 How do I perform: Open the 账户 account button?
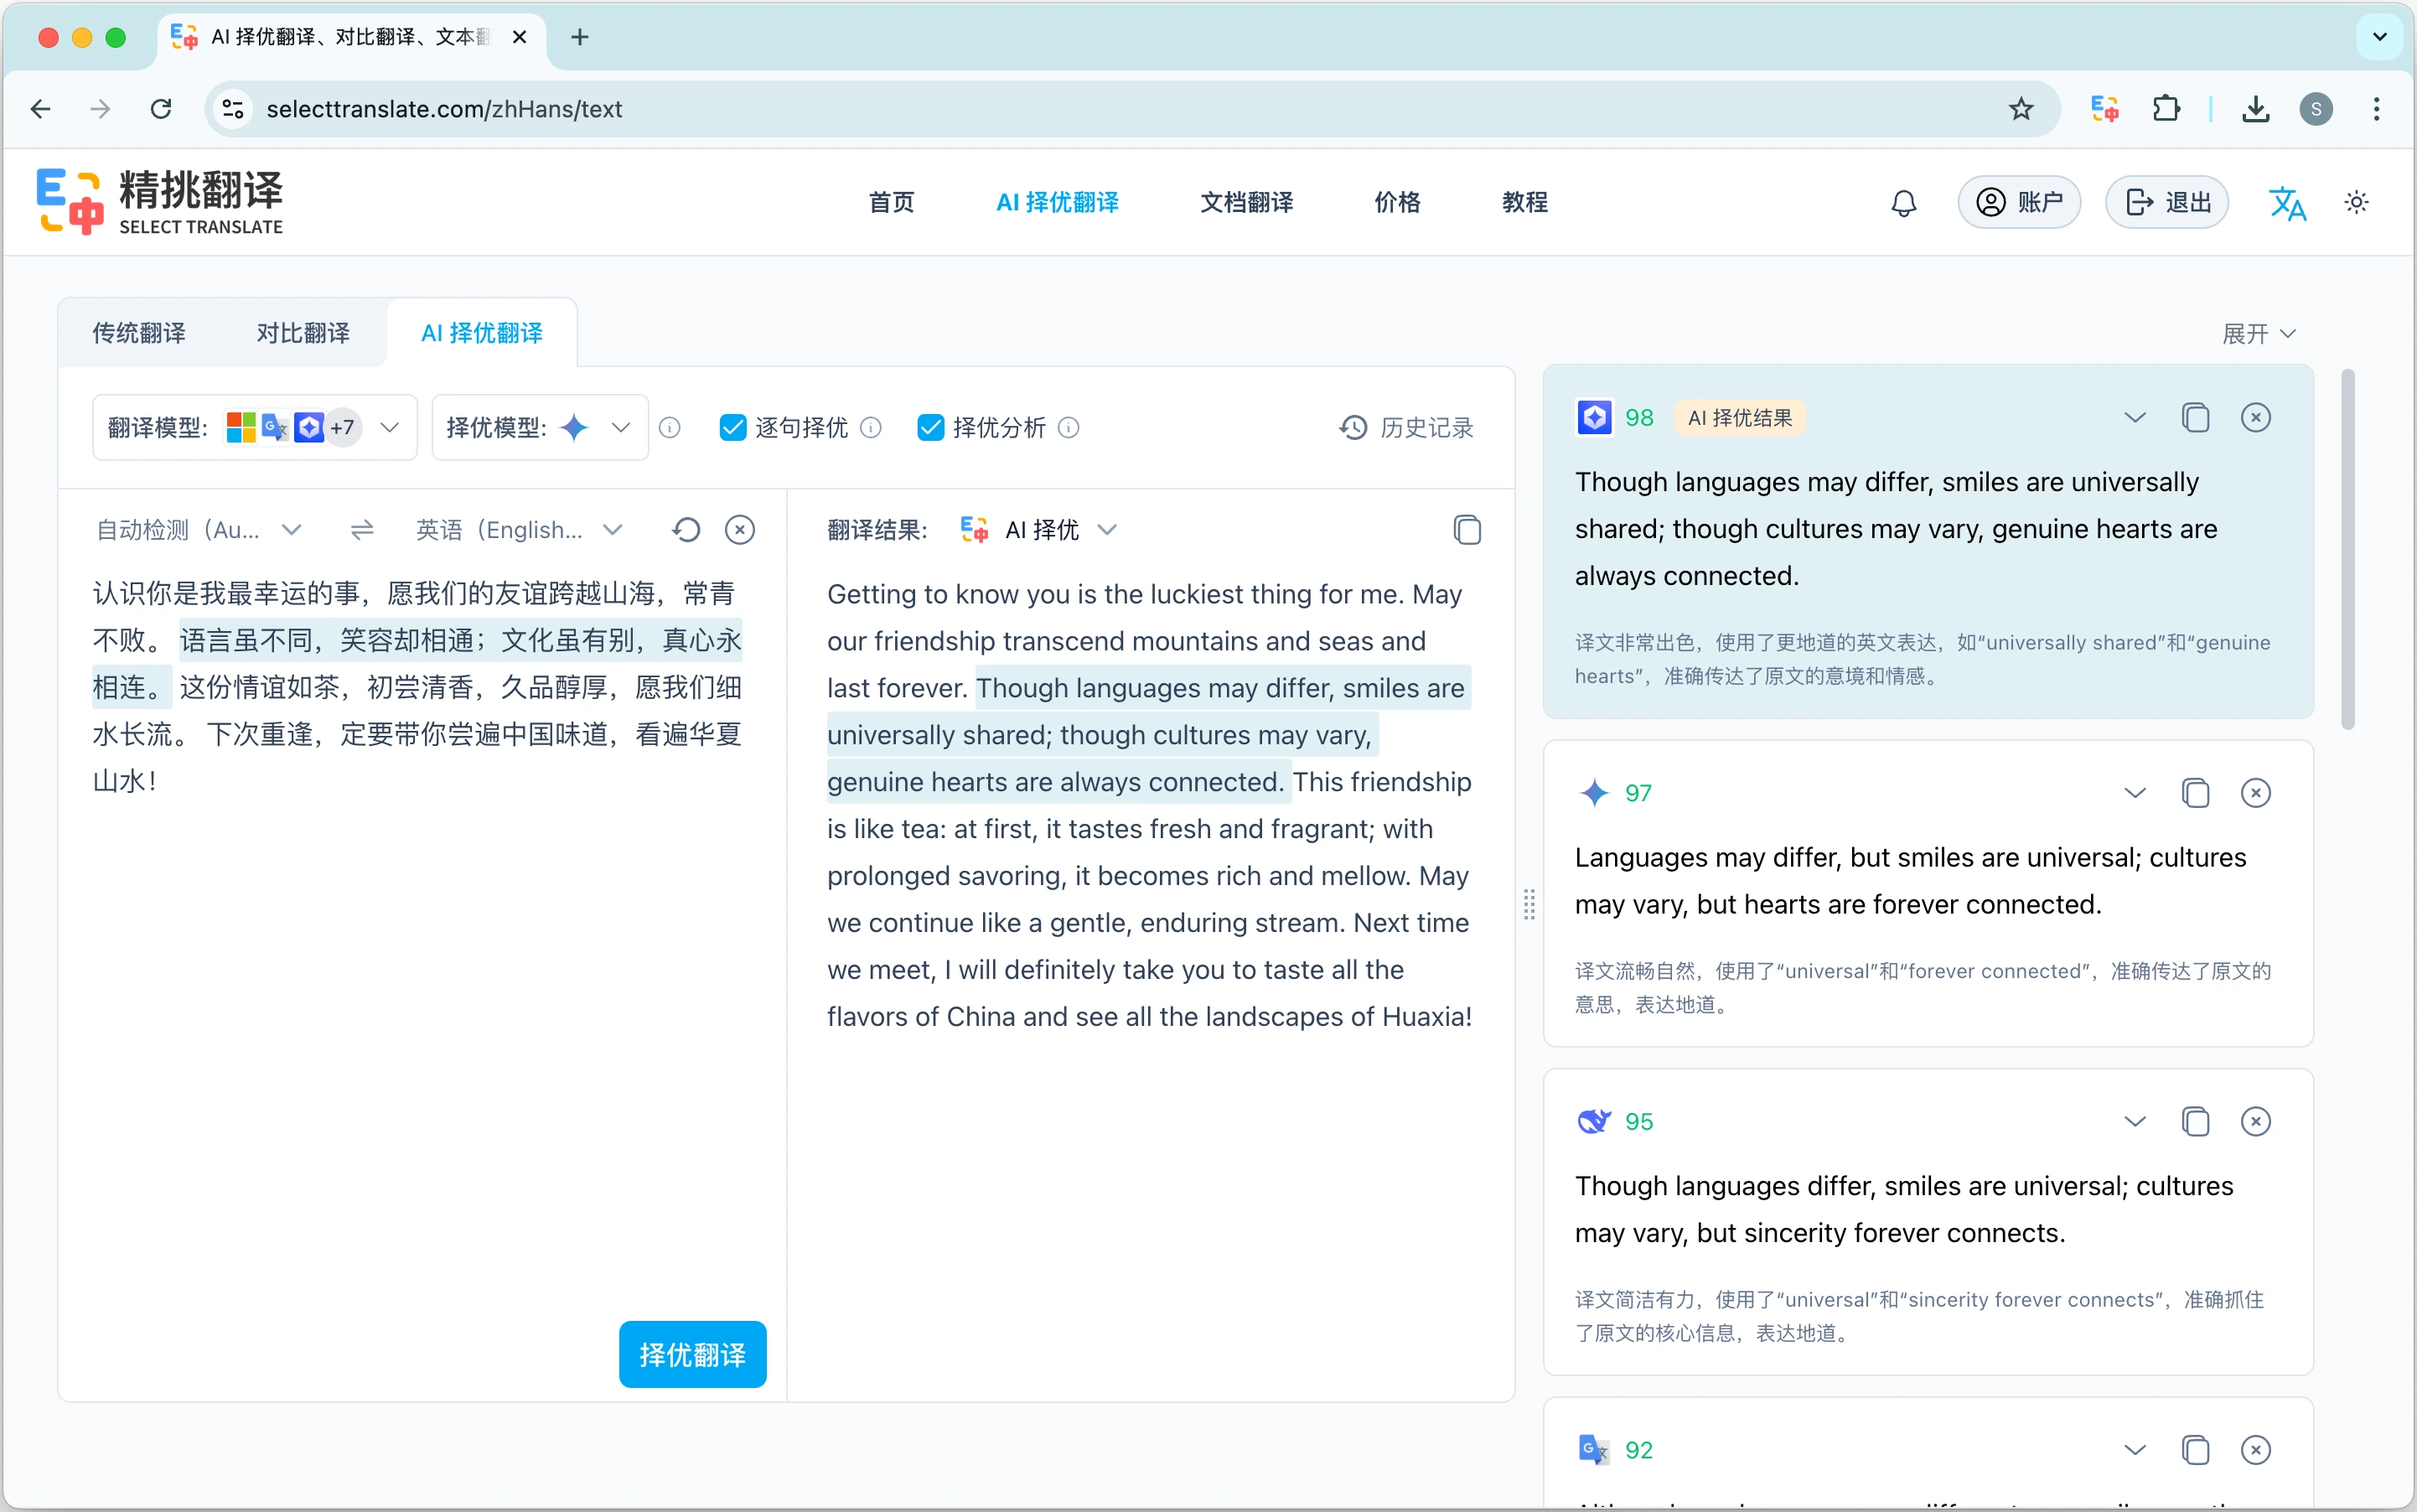click(2019, 203)
